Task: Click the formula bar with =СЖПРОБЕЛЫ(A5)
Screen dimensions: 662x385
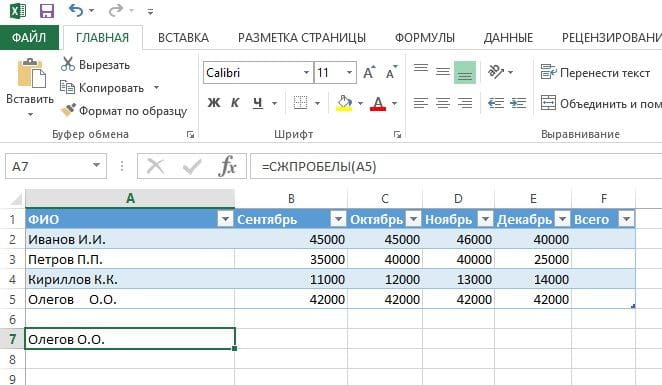Action: [x=456, y=166]
